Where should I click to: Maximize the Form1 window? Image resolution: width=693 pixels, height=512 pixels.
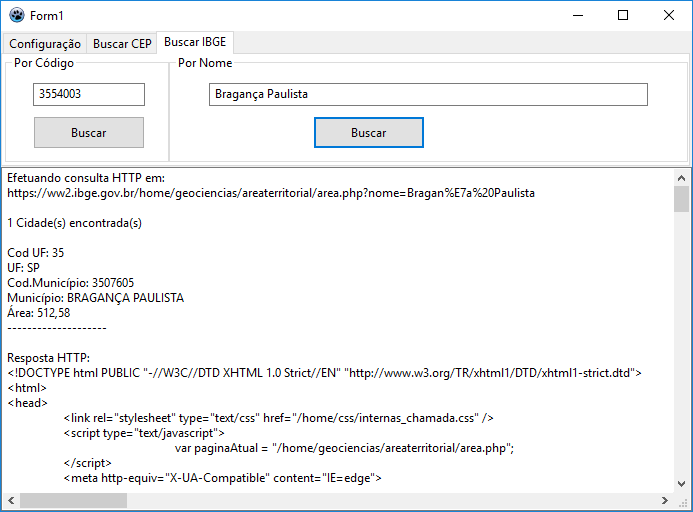(623, 15)
